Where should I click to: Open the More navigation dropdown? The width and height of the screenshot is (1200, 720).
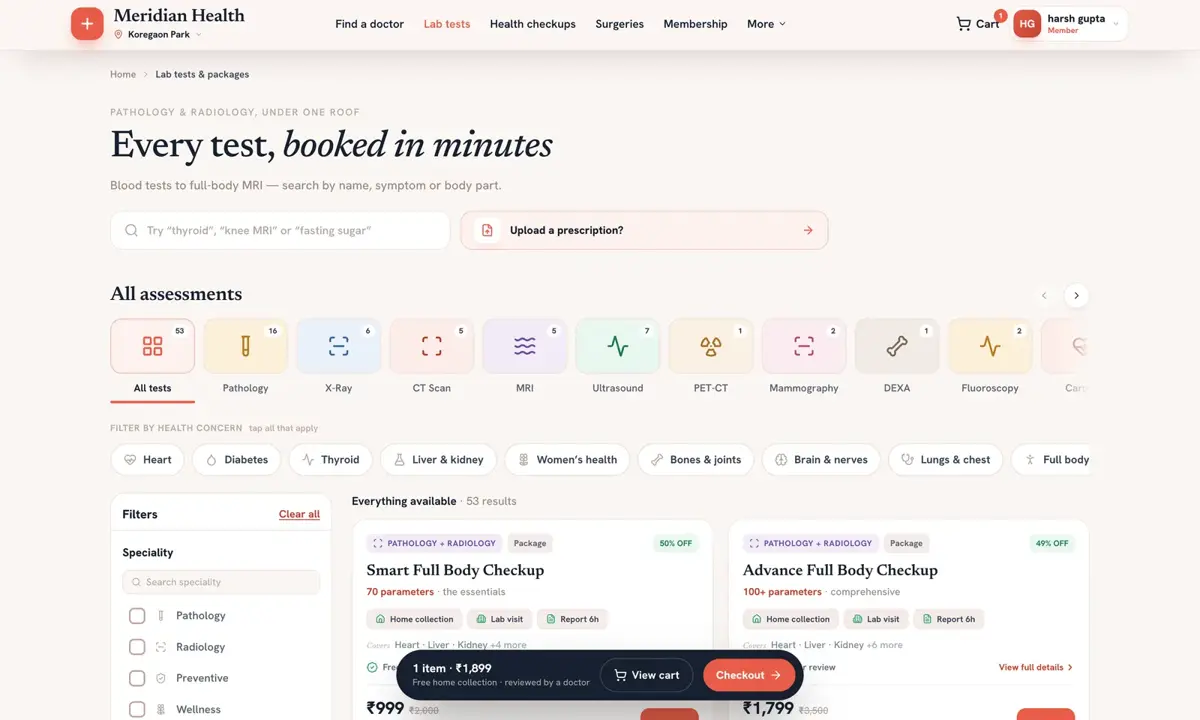coord(766,24)
